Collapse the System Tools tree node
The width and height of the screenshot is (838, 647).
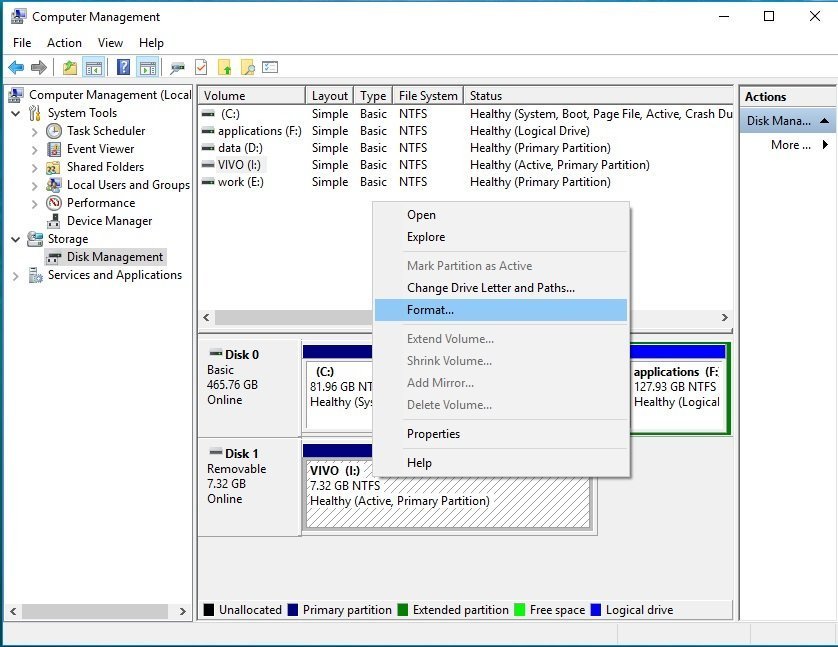click(x=15, y=113)
